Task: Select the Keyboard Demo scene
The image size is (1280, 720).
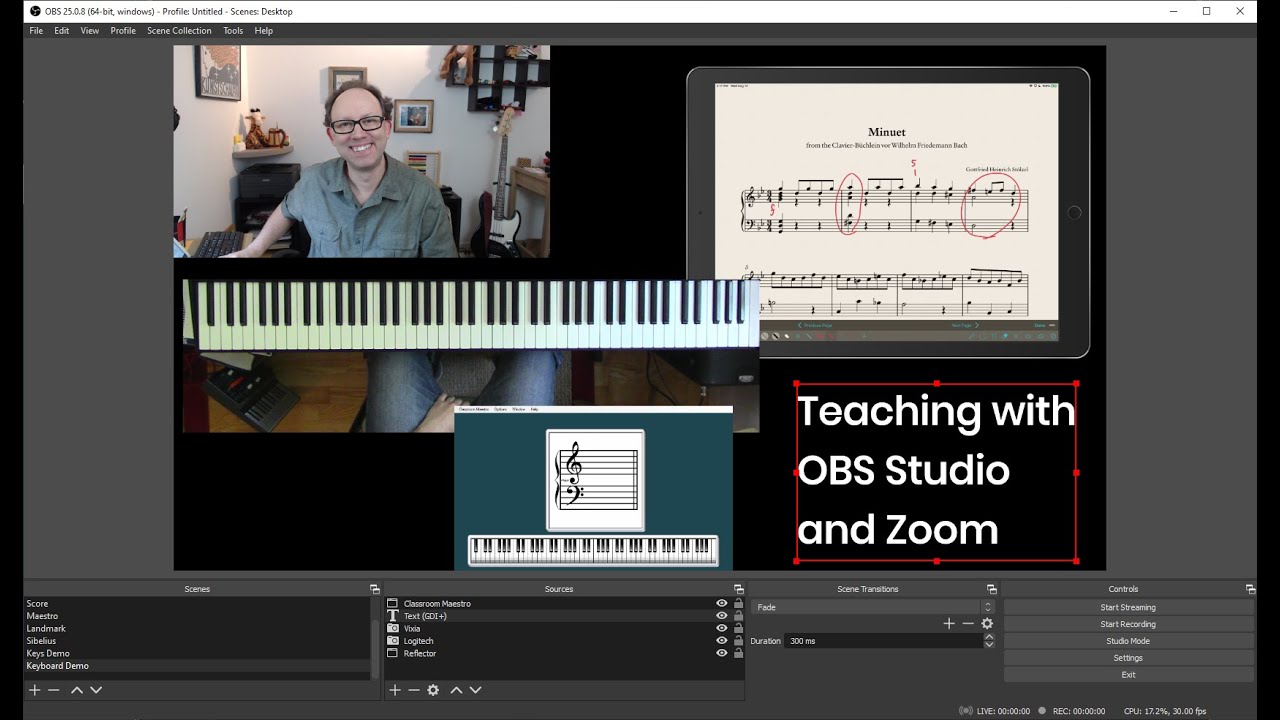Action: coord(197,666)
